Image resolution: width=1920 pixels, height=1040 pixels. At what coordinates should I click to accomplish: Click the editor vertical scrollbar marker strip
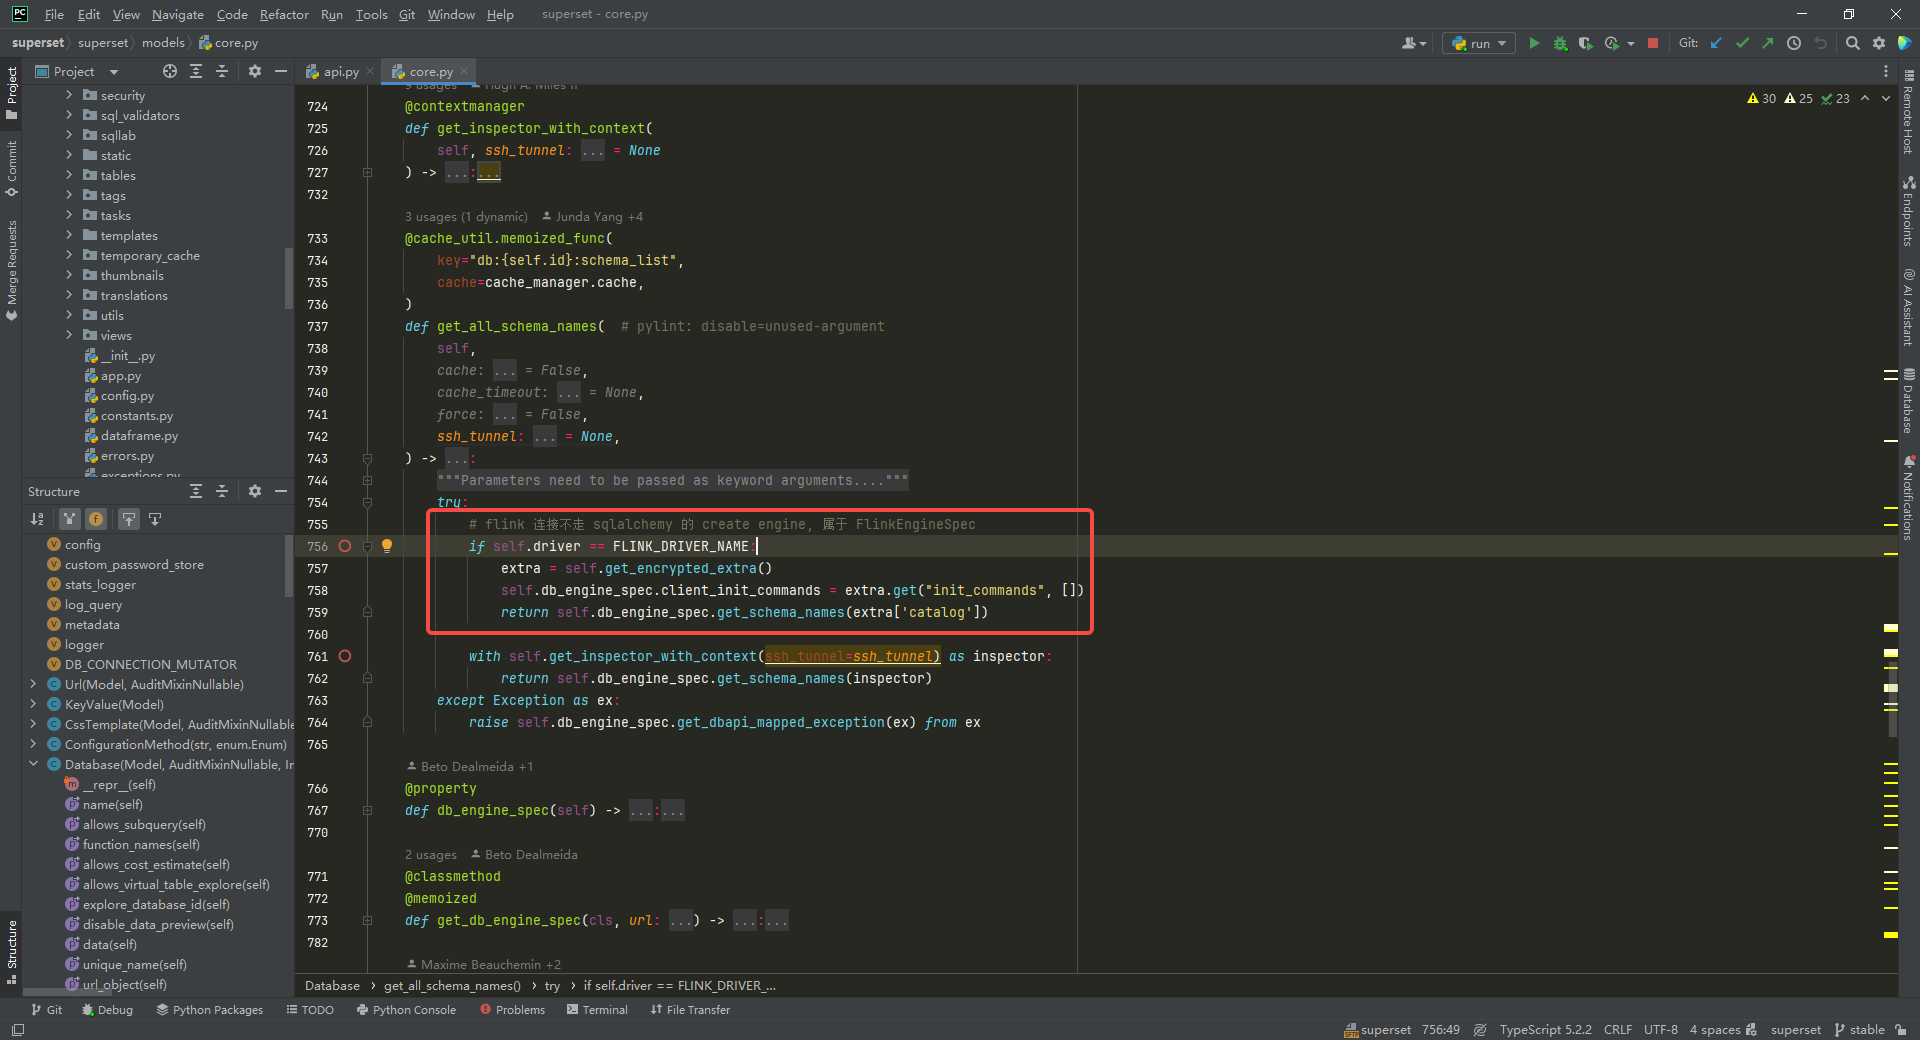tap(1890, 530)
